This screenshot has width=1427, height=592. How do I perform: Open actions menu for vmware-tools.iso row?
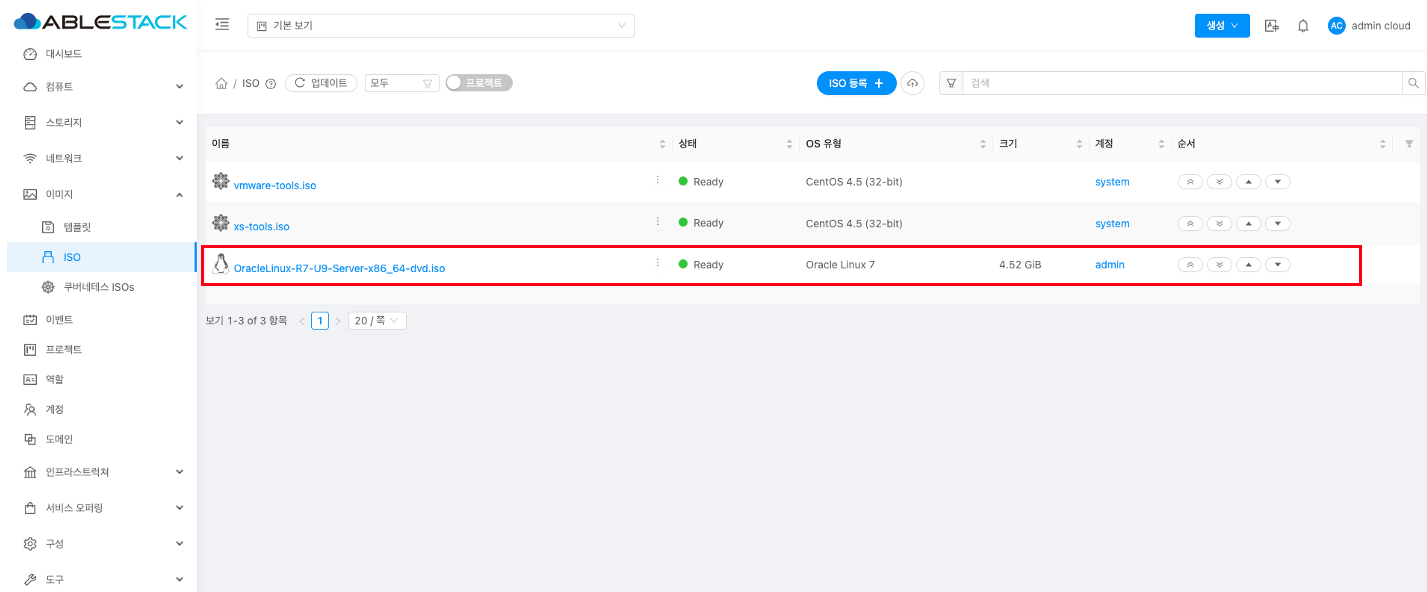tap(657, 180)
